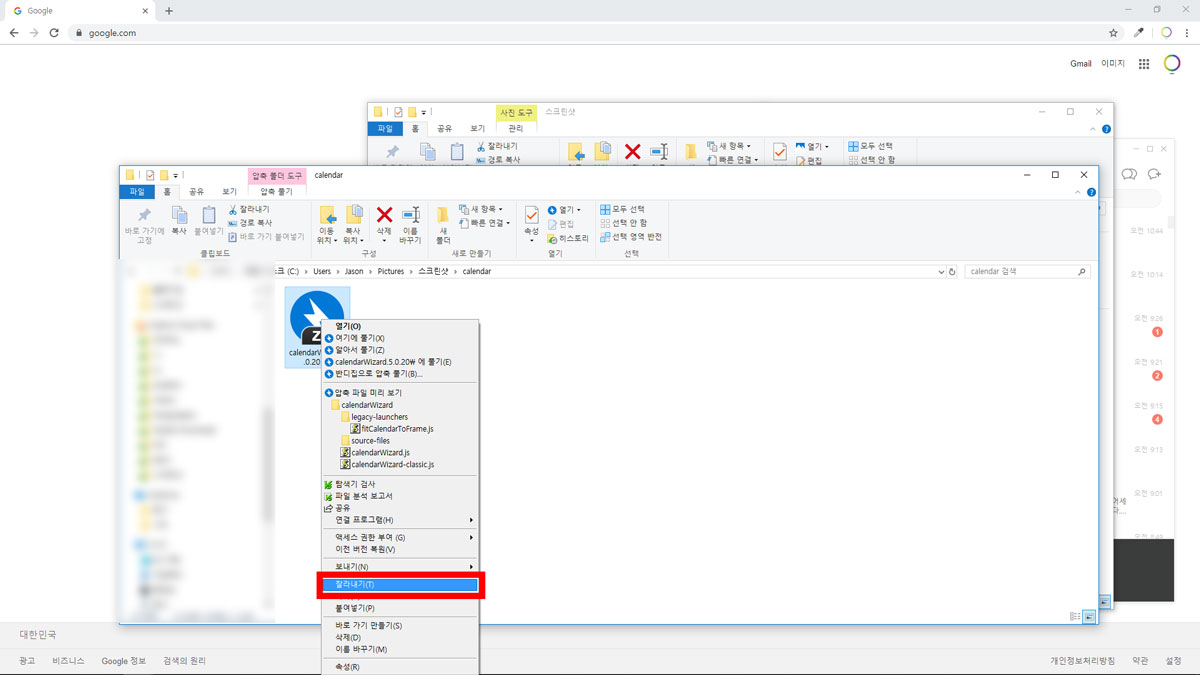Click 경로 복사 in calendar ribbon

(249, 223)
